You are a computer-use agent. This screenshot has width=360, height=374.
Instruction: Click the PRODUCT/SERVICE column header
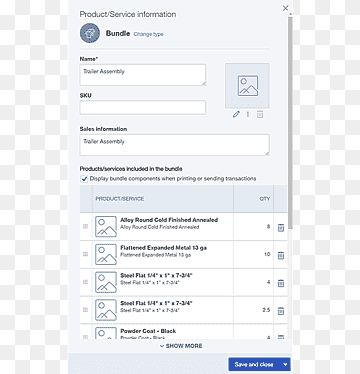click(x=120, y=199)
